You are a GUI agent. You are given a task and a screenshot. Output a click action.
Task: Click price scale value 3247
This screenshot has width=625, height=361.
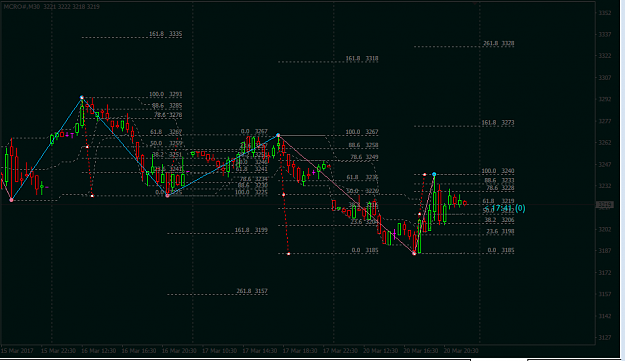coord(605,164)
